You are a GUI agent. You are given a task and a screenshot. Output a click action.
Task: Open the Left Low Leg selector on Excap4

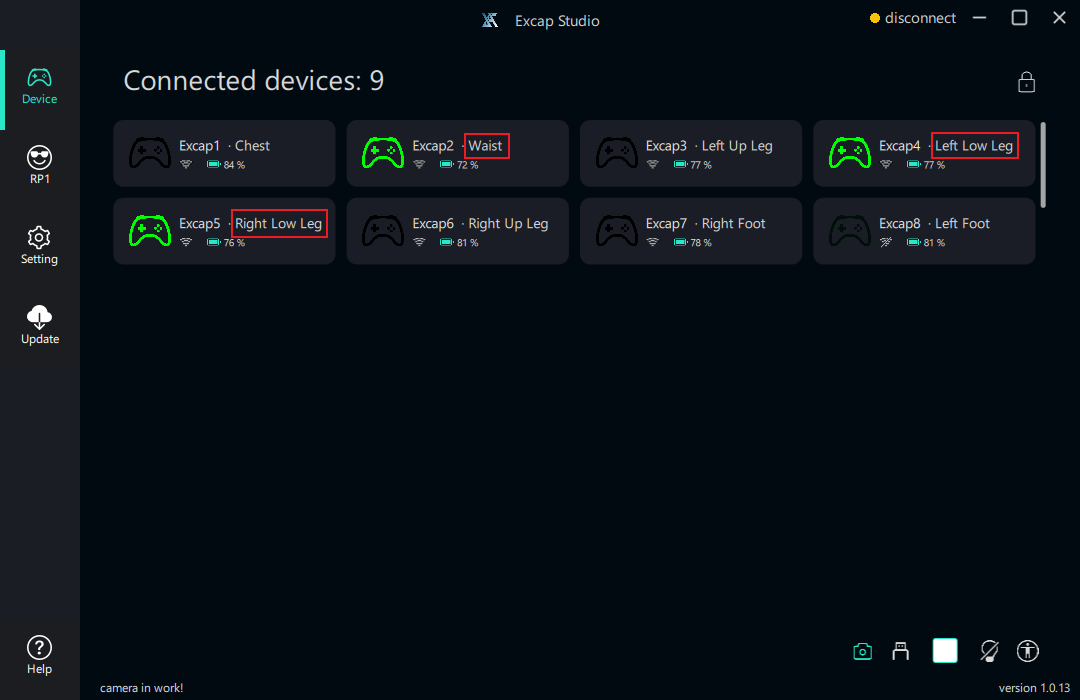[974, 146]
